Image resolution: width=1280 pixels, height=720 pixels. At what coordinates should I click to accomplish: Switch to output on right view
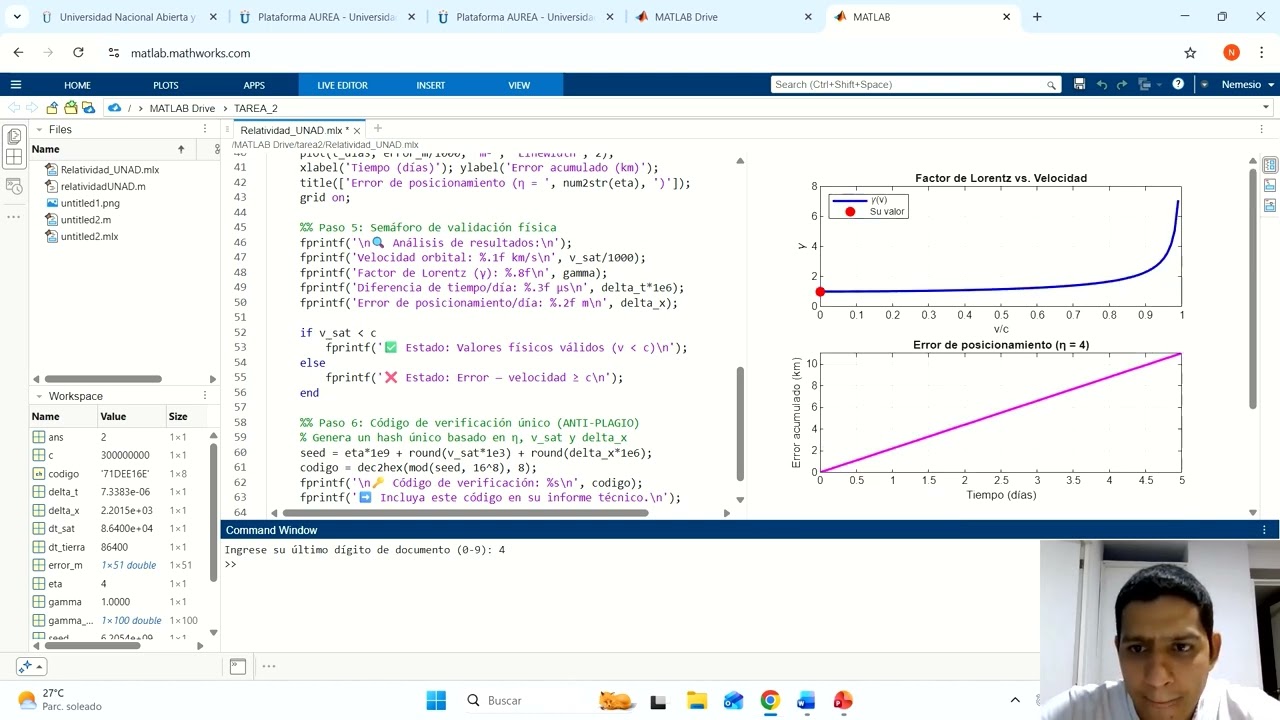point(1270,165)
